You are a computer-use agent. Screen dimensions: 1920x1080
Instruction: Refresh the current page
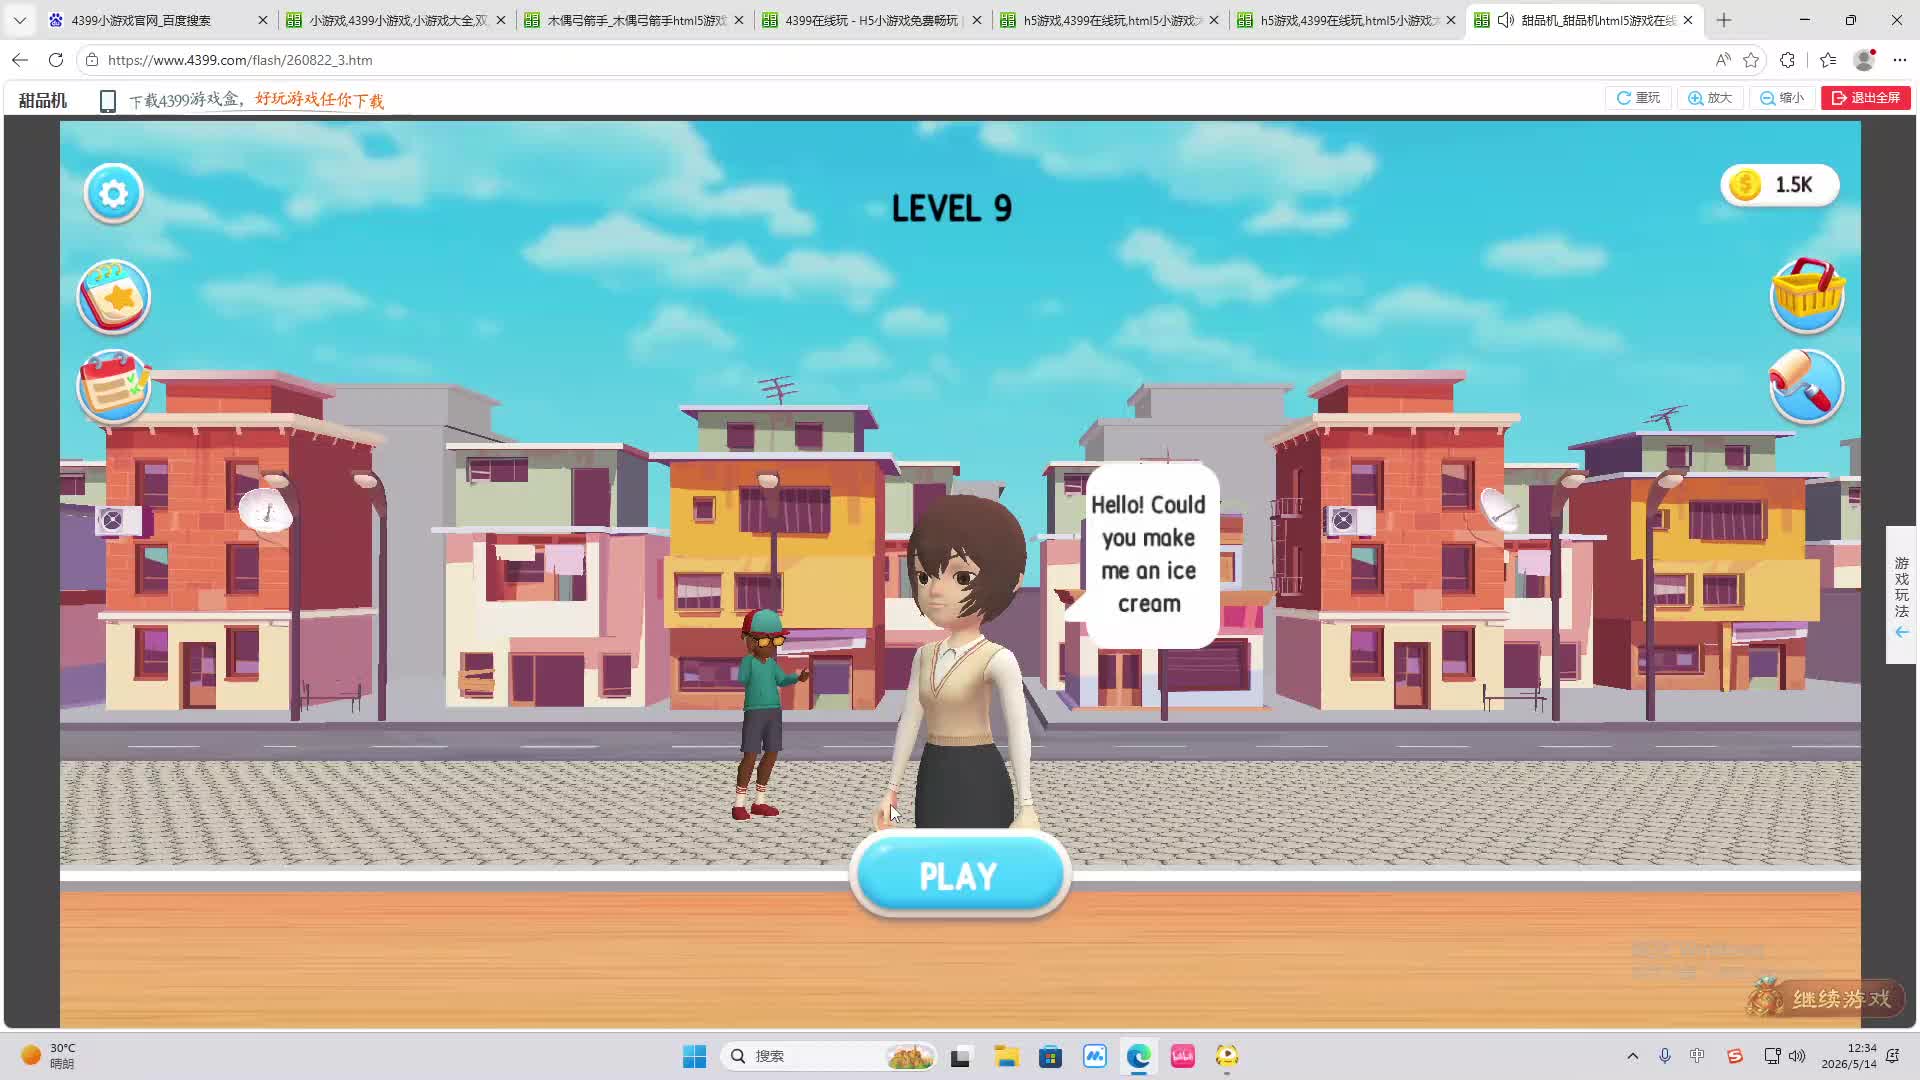[56, 60]
